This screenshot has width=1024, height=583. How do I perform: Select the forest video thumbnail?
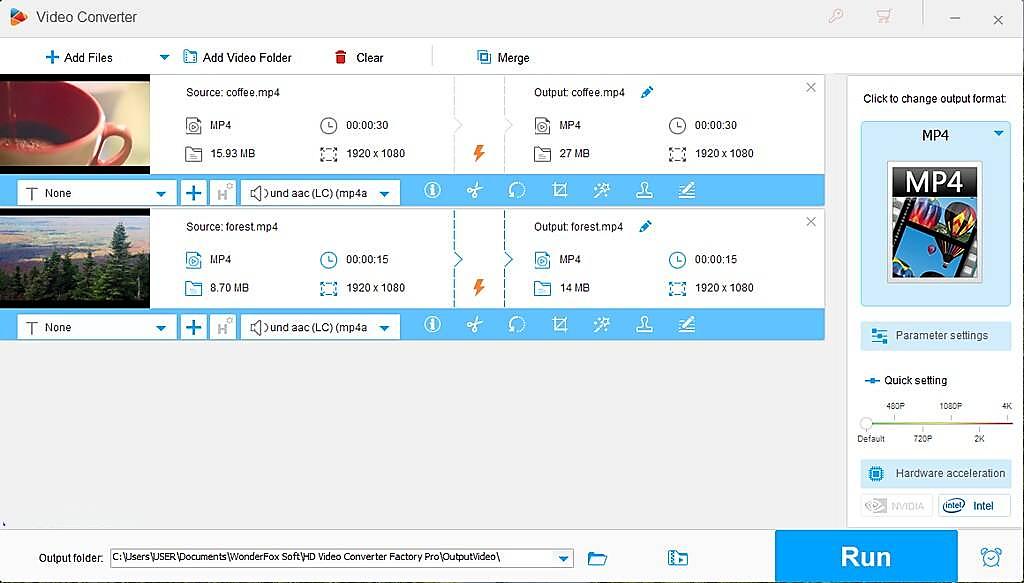(x=75, y=259)
